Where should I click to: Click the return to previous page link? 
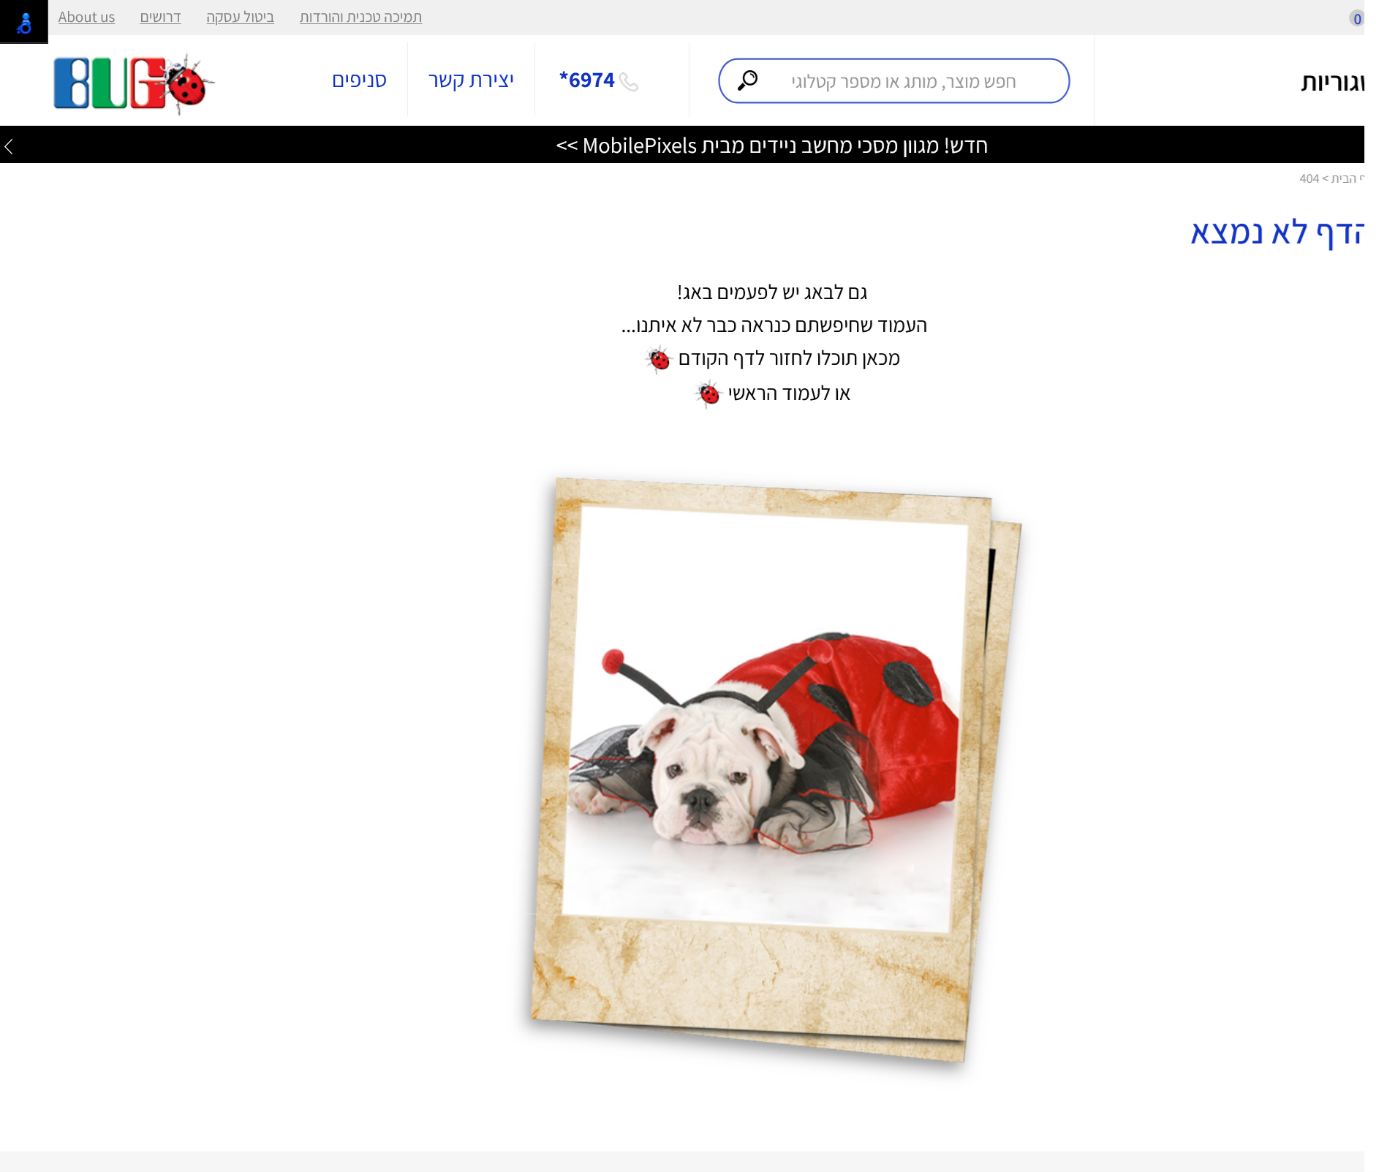tap(789, 359)
